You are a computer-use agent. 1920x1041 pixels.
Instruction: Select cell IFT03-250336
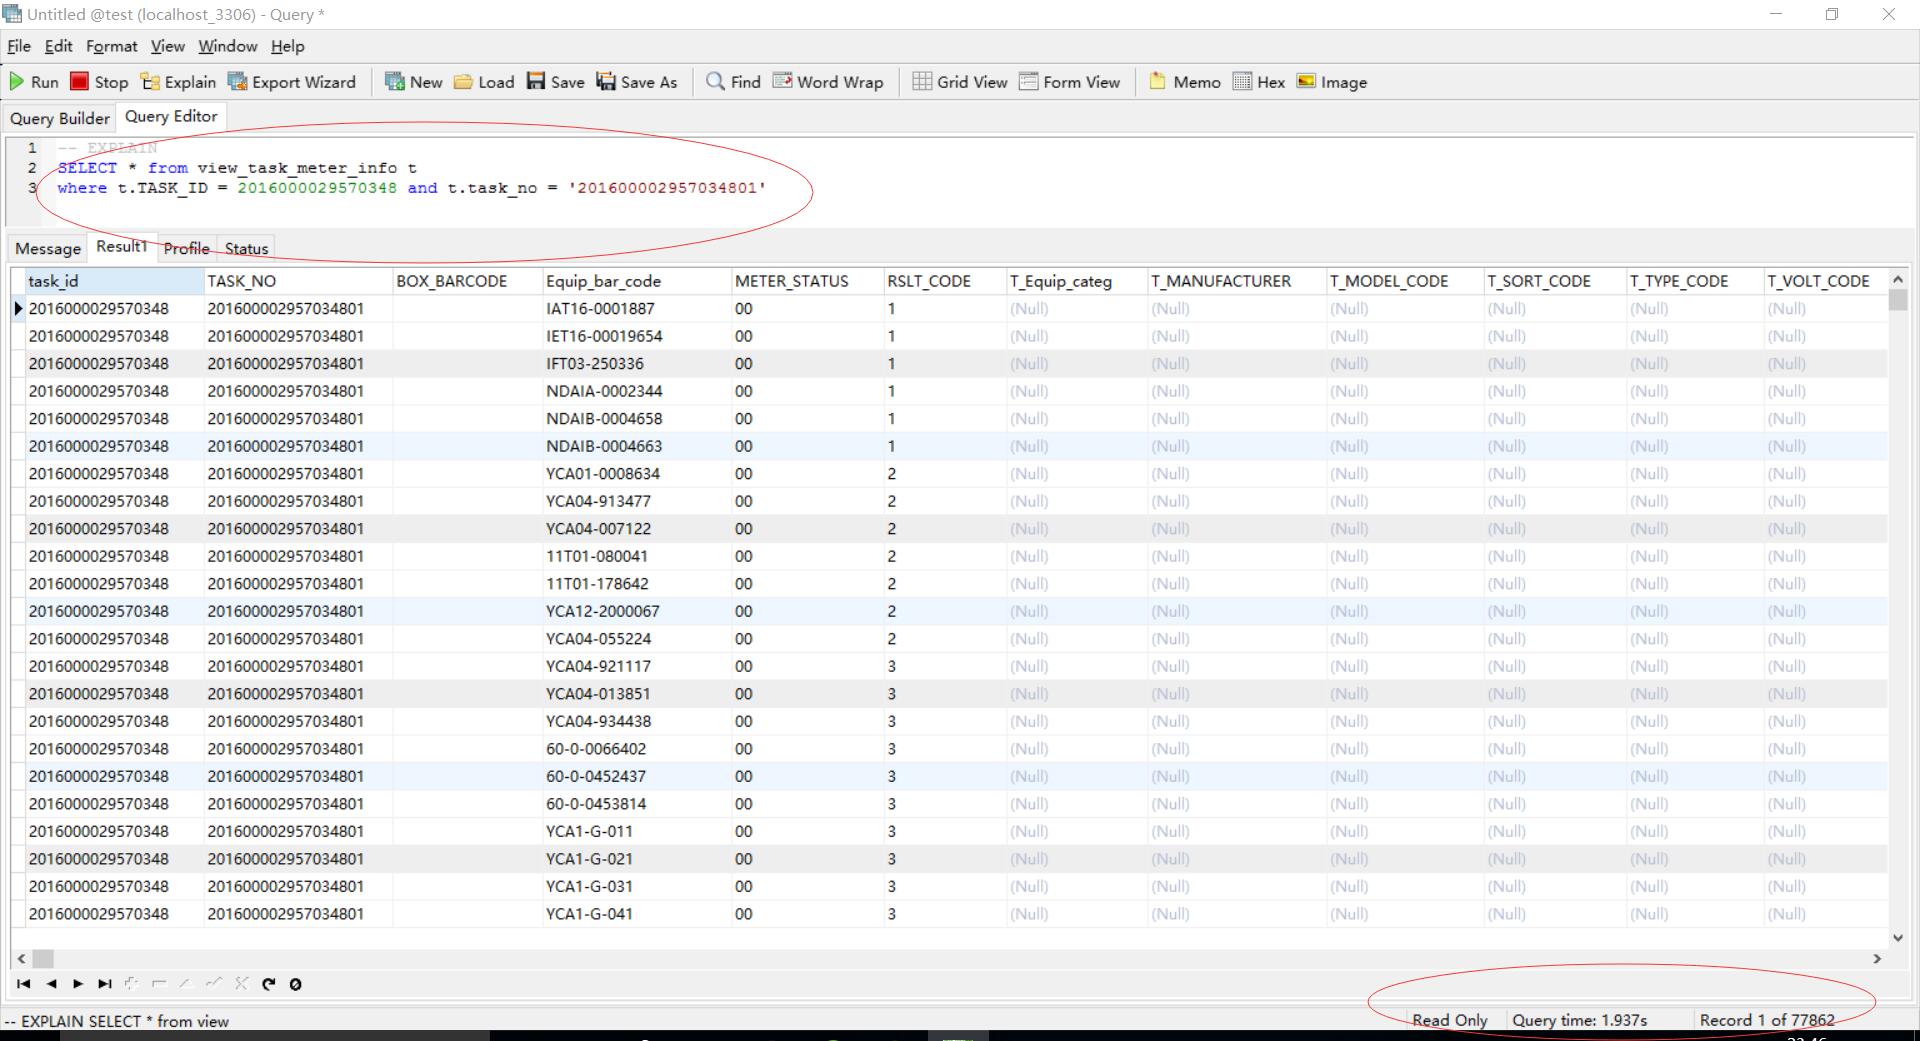tap(636, 364)
